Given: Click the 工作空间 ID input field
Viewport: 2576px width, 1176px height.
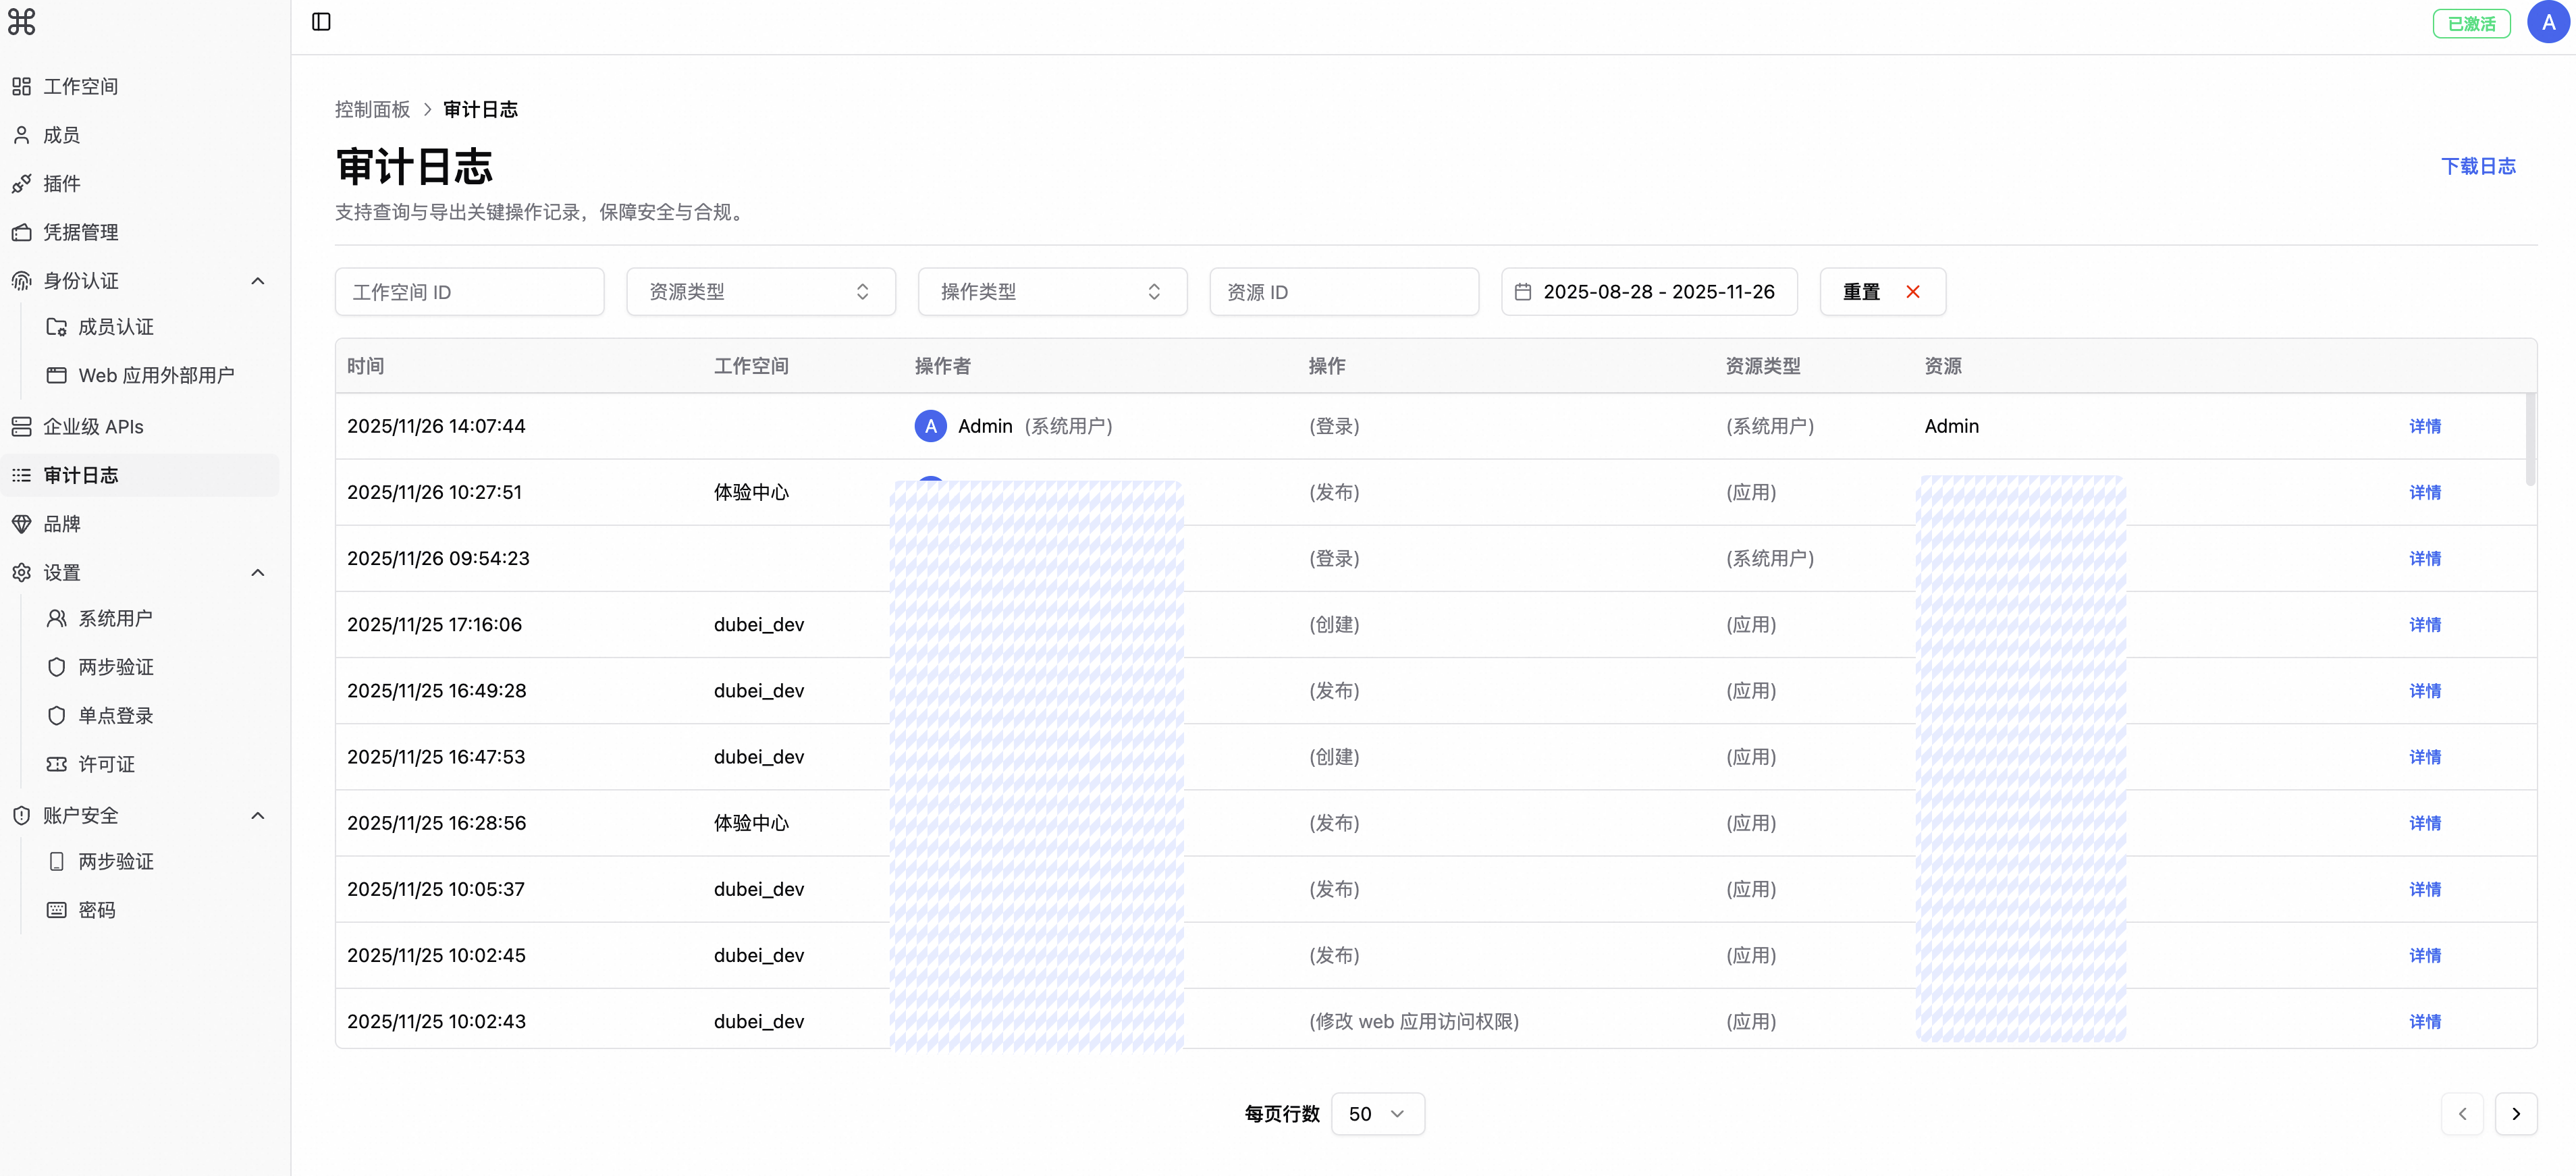Looking at the screenshot, I should click(x=469, y=292).
